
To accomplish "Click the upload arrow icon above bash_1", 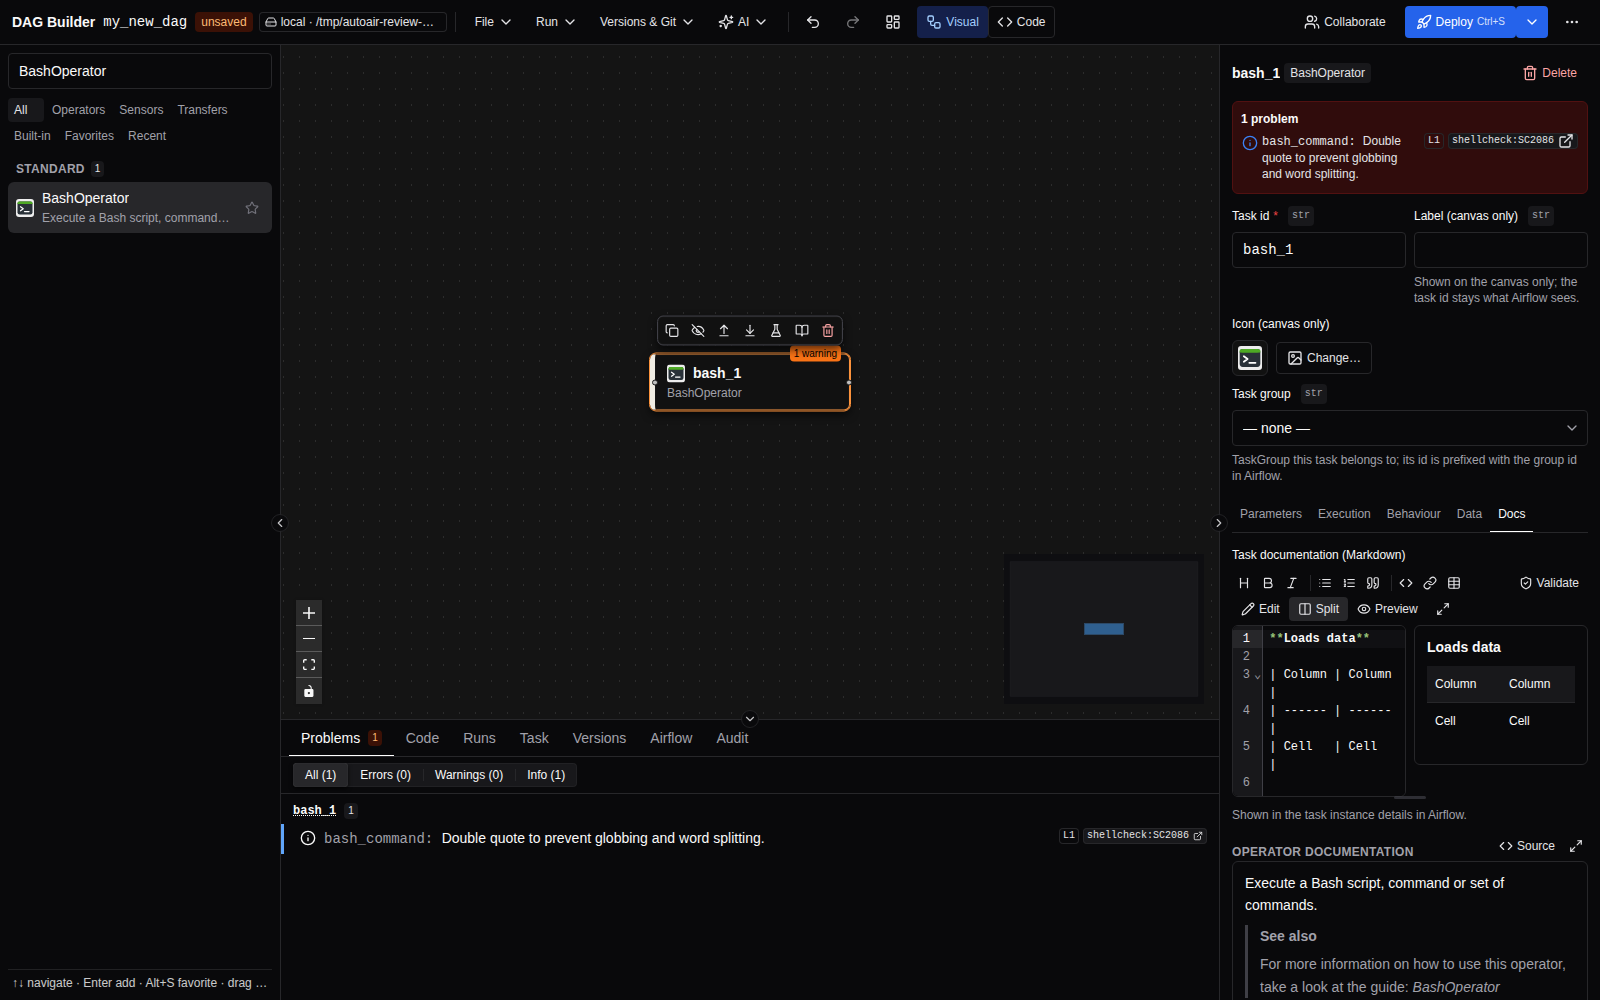I will (724, 330).
